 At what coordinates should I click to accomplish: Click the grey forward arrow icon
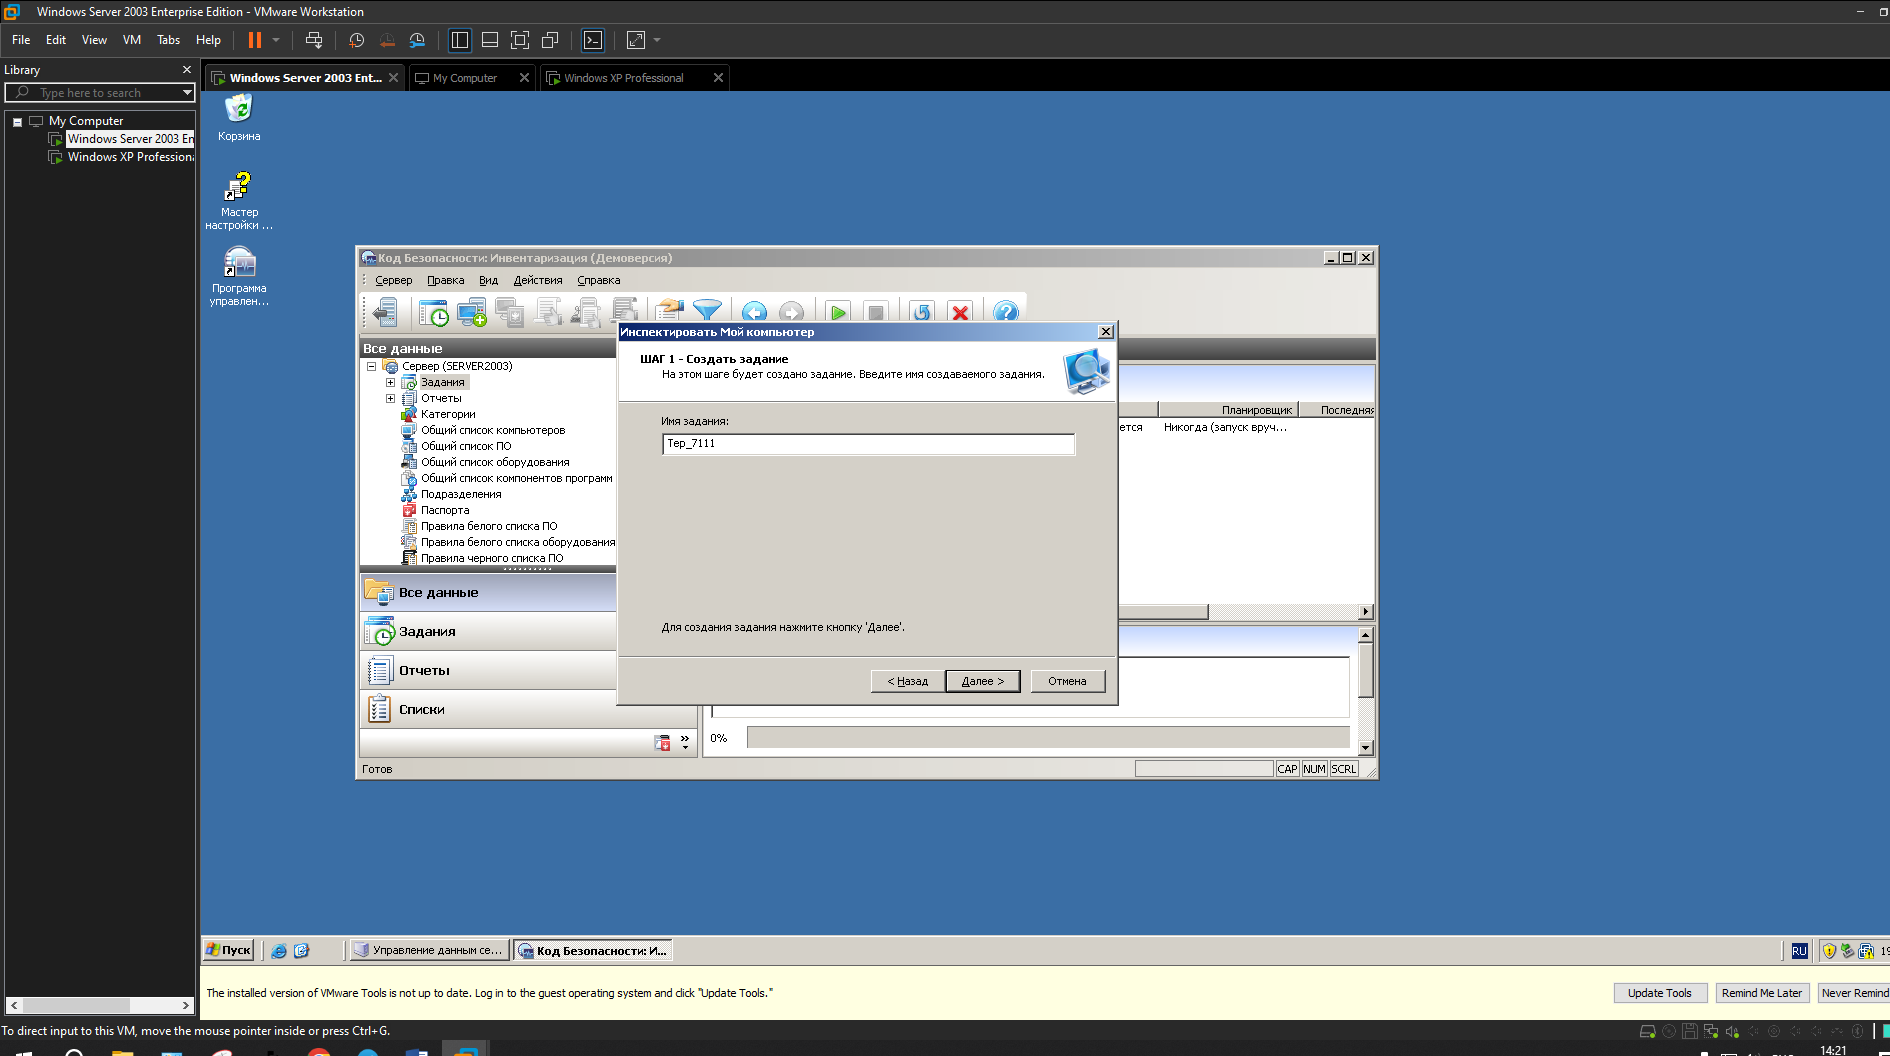[791, 313]
